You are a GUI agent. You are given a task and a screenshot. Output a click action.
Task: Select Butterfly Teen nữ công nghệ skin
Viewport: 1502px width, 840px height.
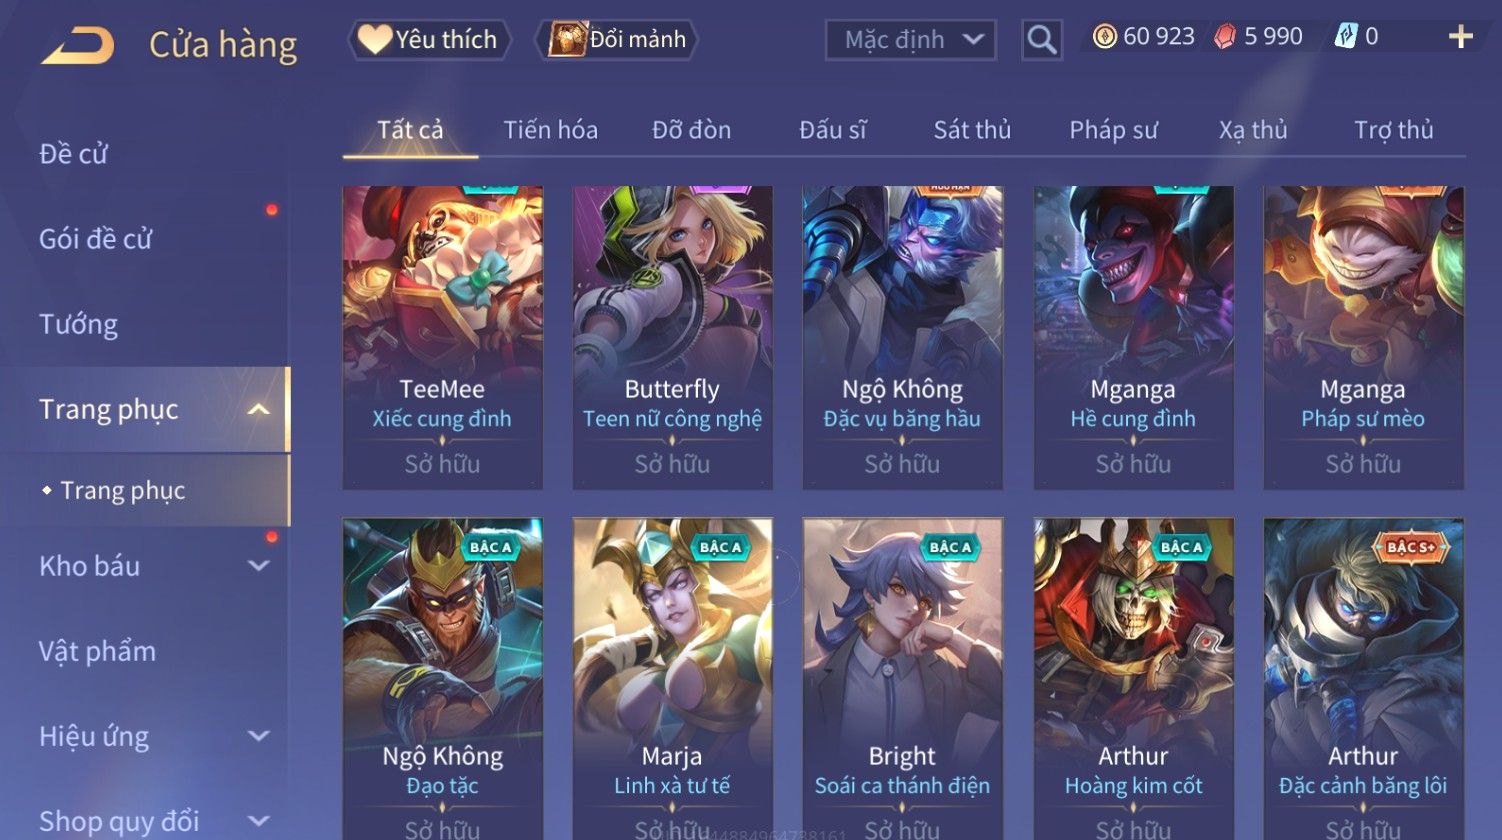[x=672, y=338]
